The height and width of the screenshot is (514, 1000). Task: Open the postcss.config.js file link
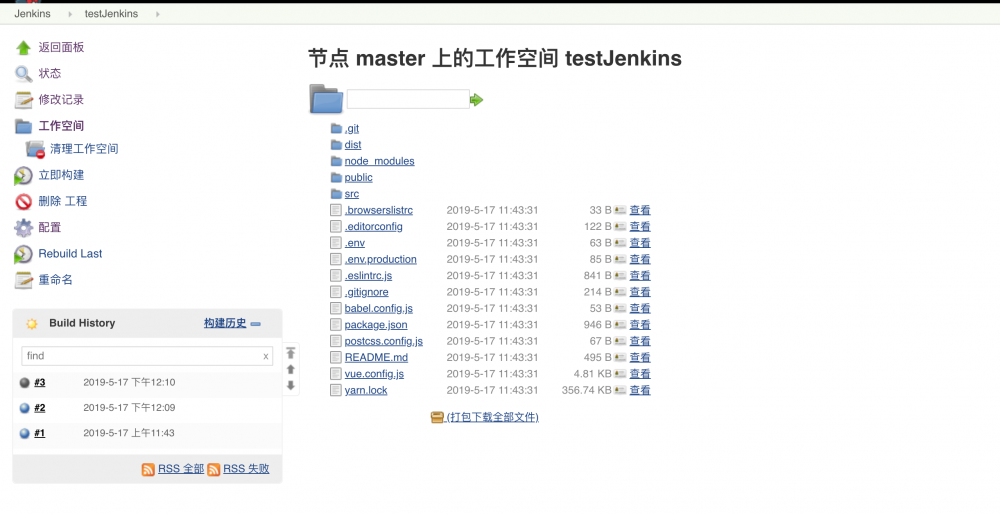coord(383,341)
